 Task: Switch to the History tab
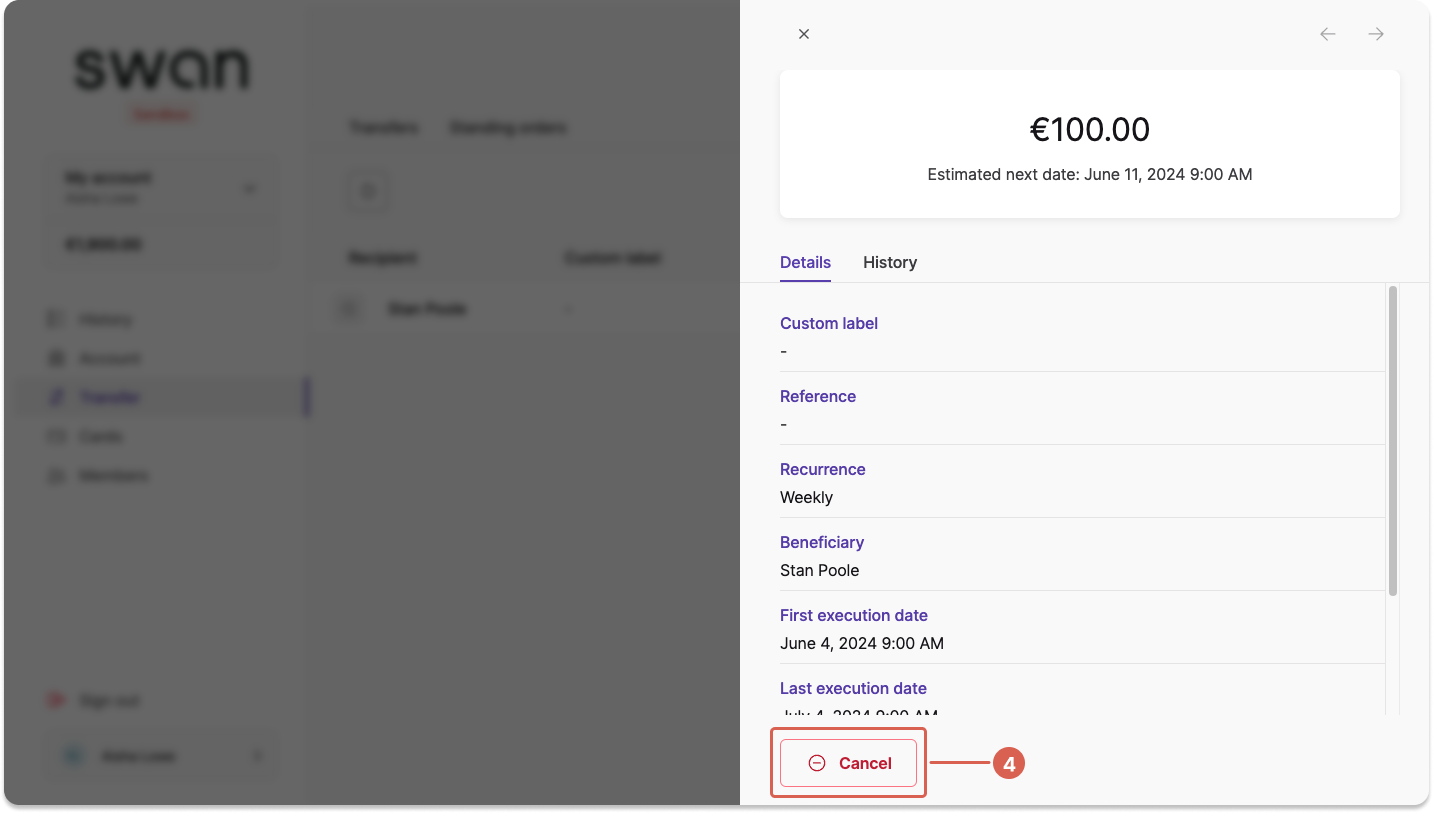click(890, 262)
